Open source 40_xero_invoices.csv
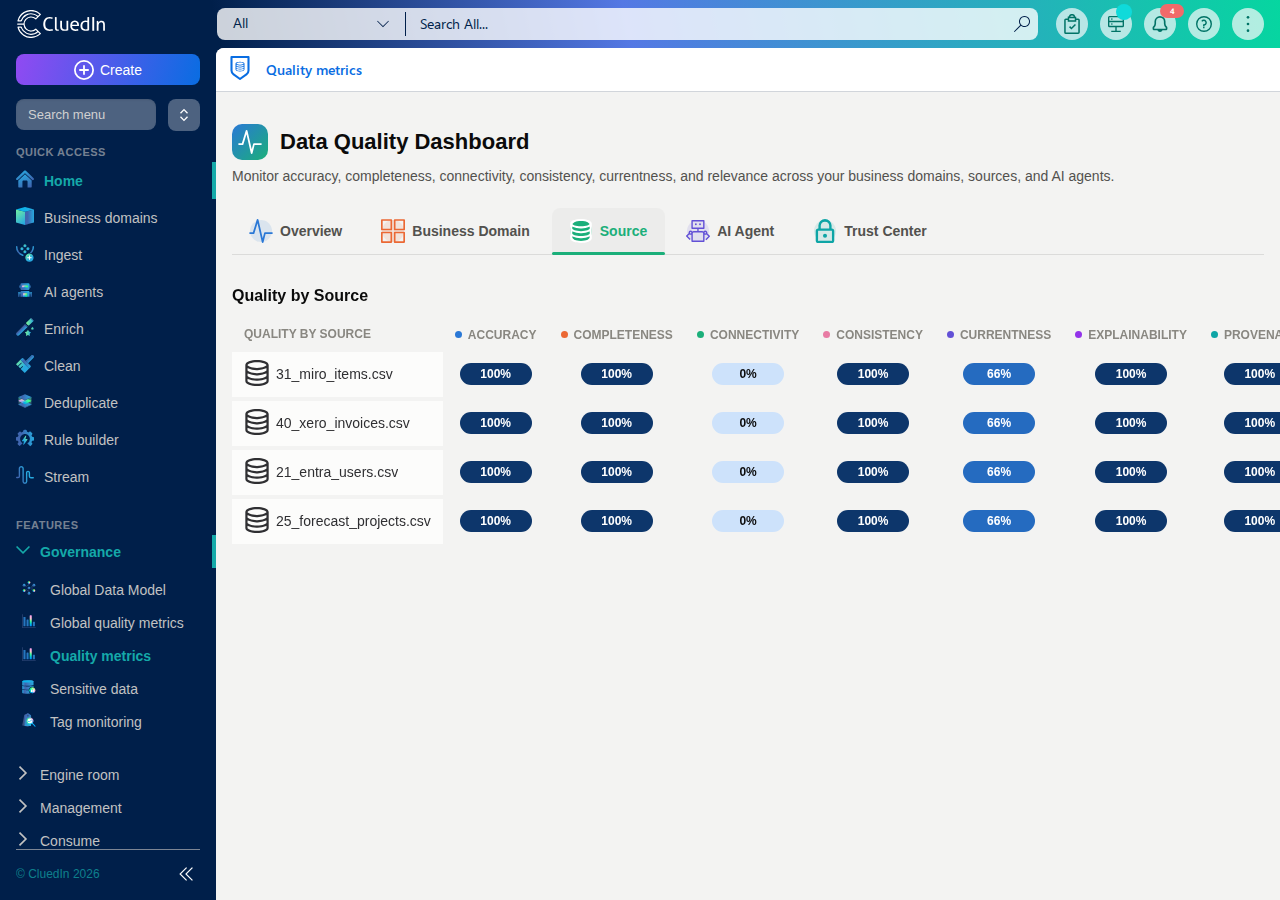The height and width of the screenshot is (900, 1280). click(337, 423)
